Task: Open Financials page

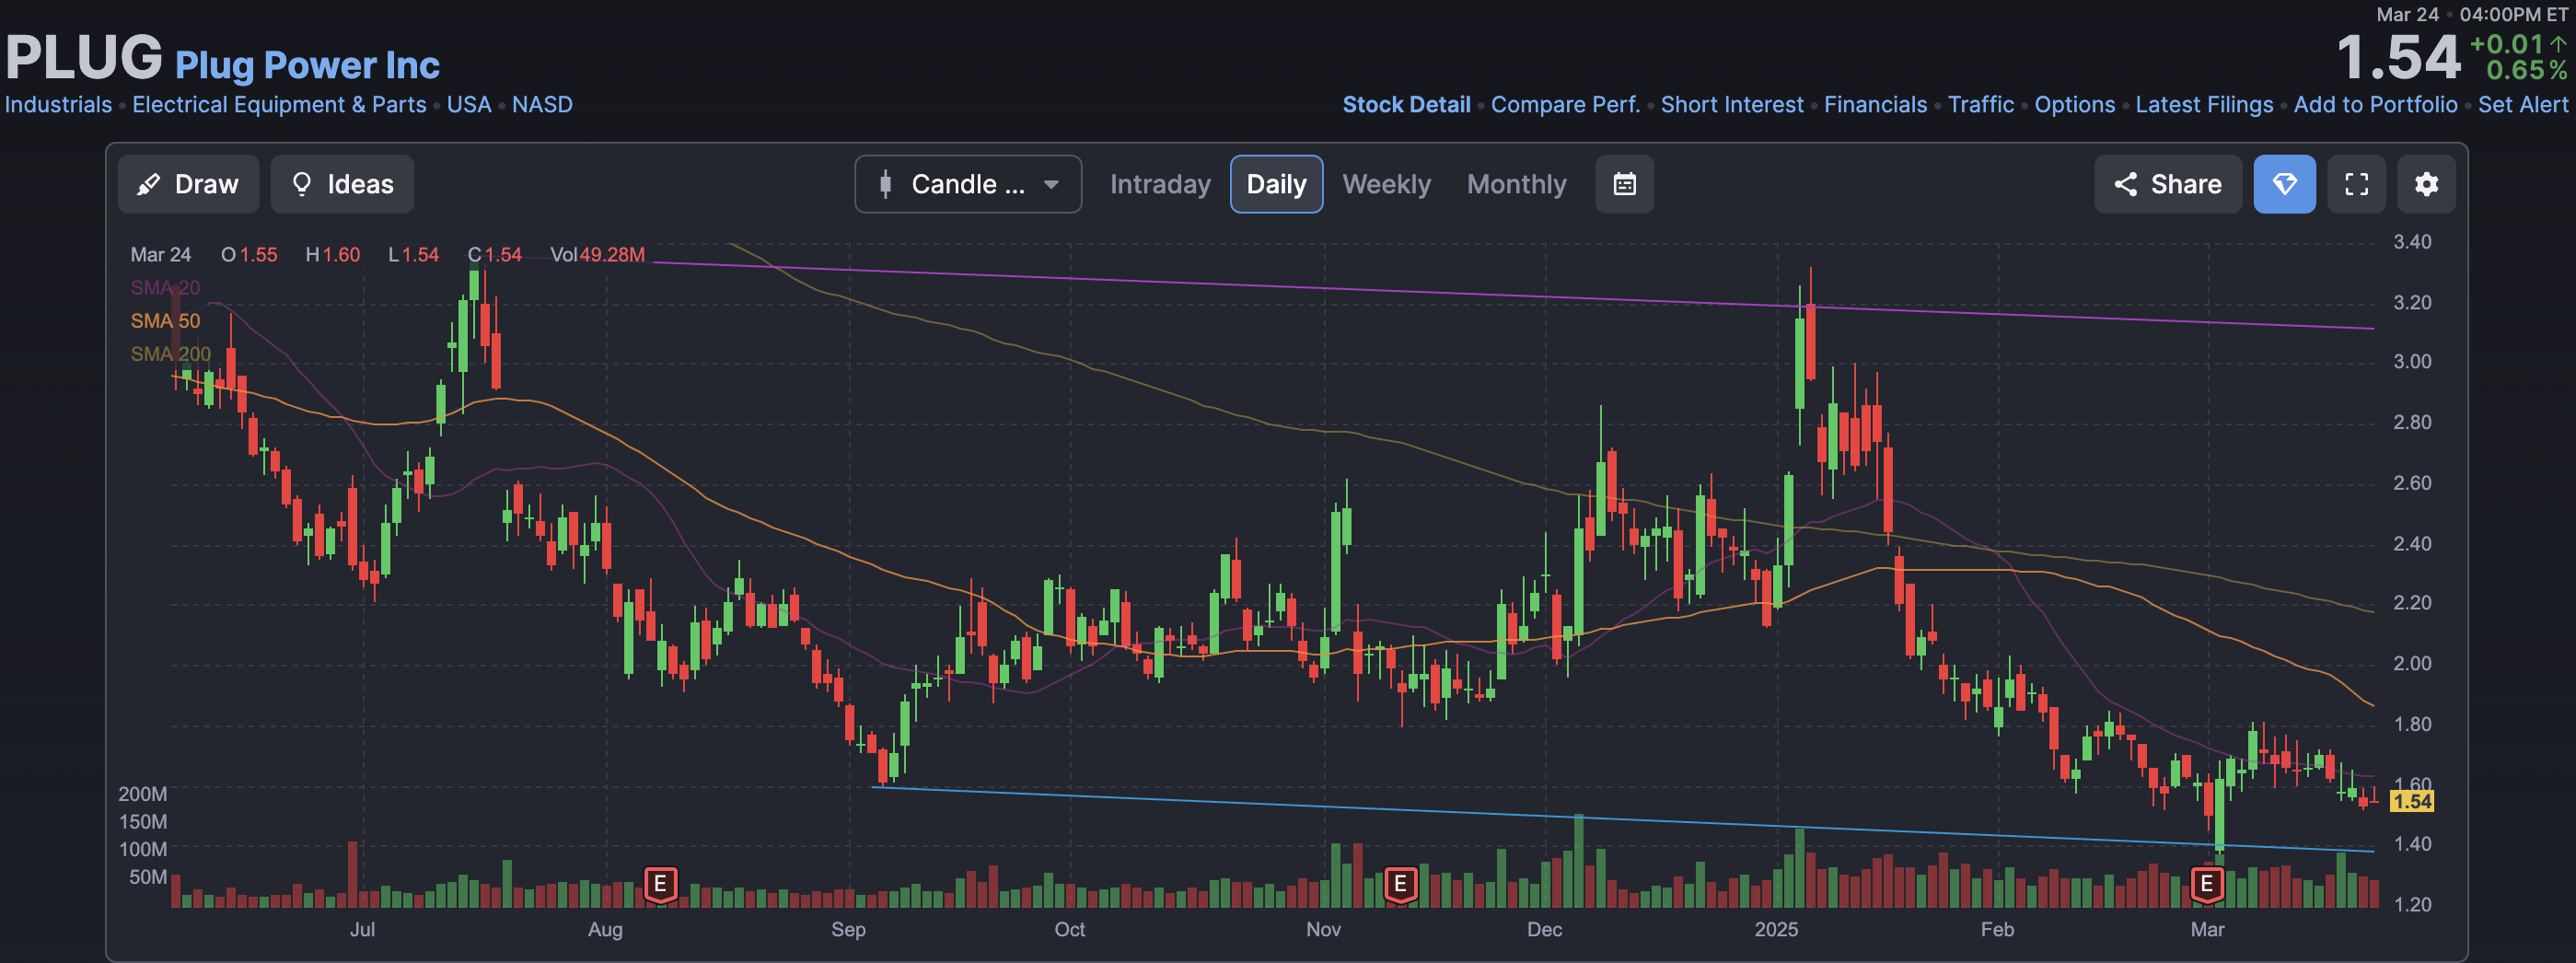Action: point(1875,105)
